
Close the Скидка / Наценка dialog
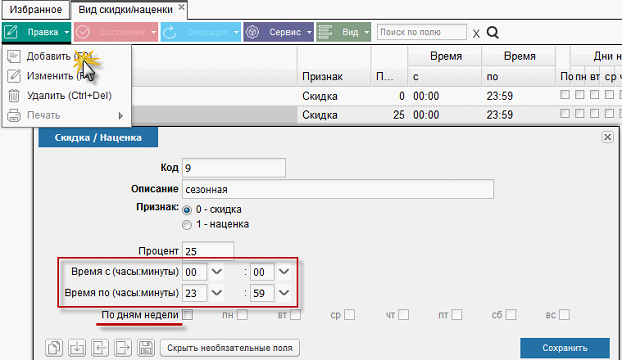[607, 137]
